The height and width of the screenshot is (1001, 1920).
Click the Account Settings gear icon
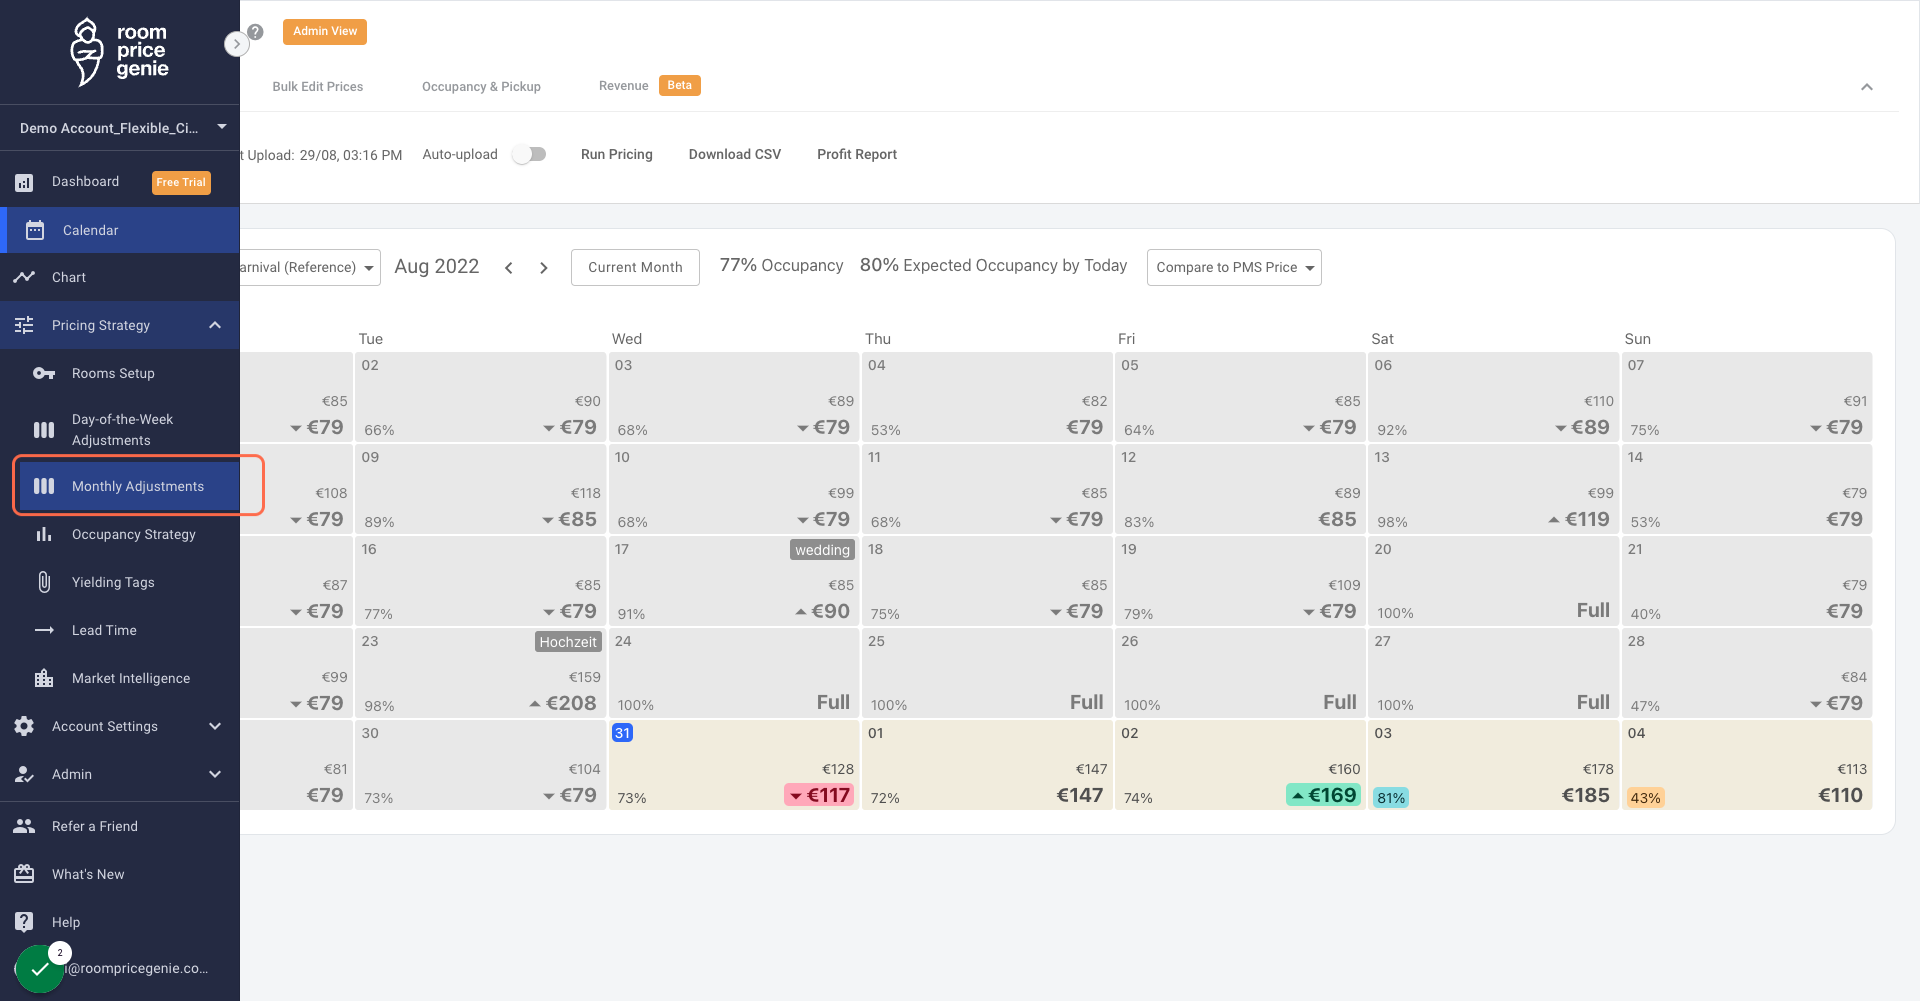[x=24, y=726]
